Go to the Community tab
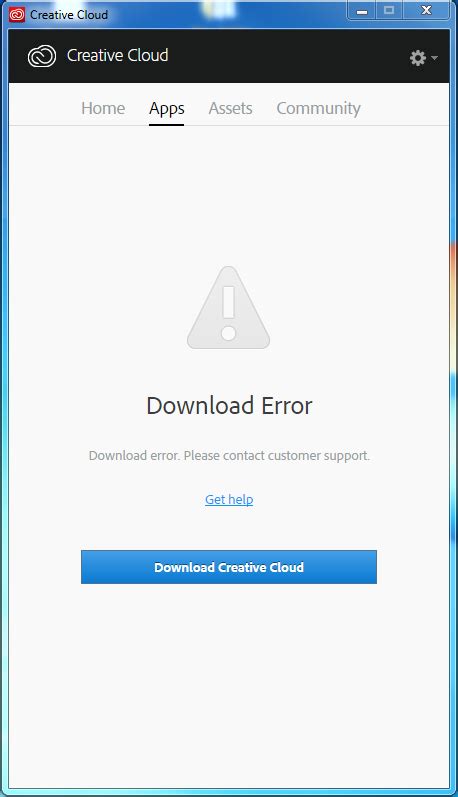458x797 pixels. pos(319,108)
